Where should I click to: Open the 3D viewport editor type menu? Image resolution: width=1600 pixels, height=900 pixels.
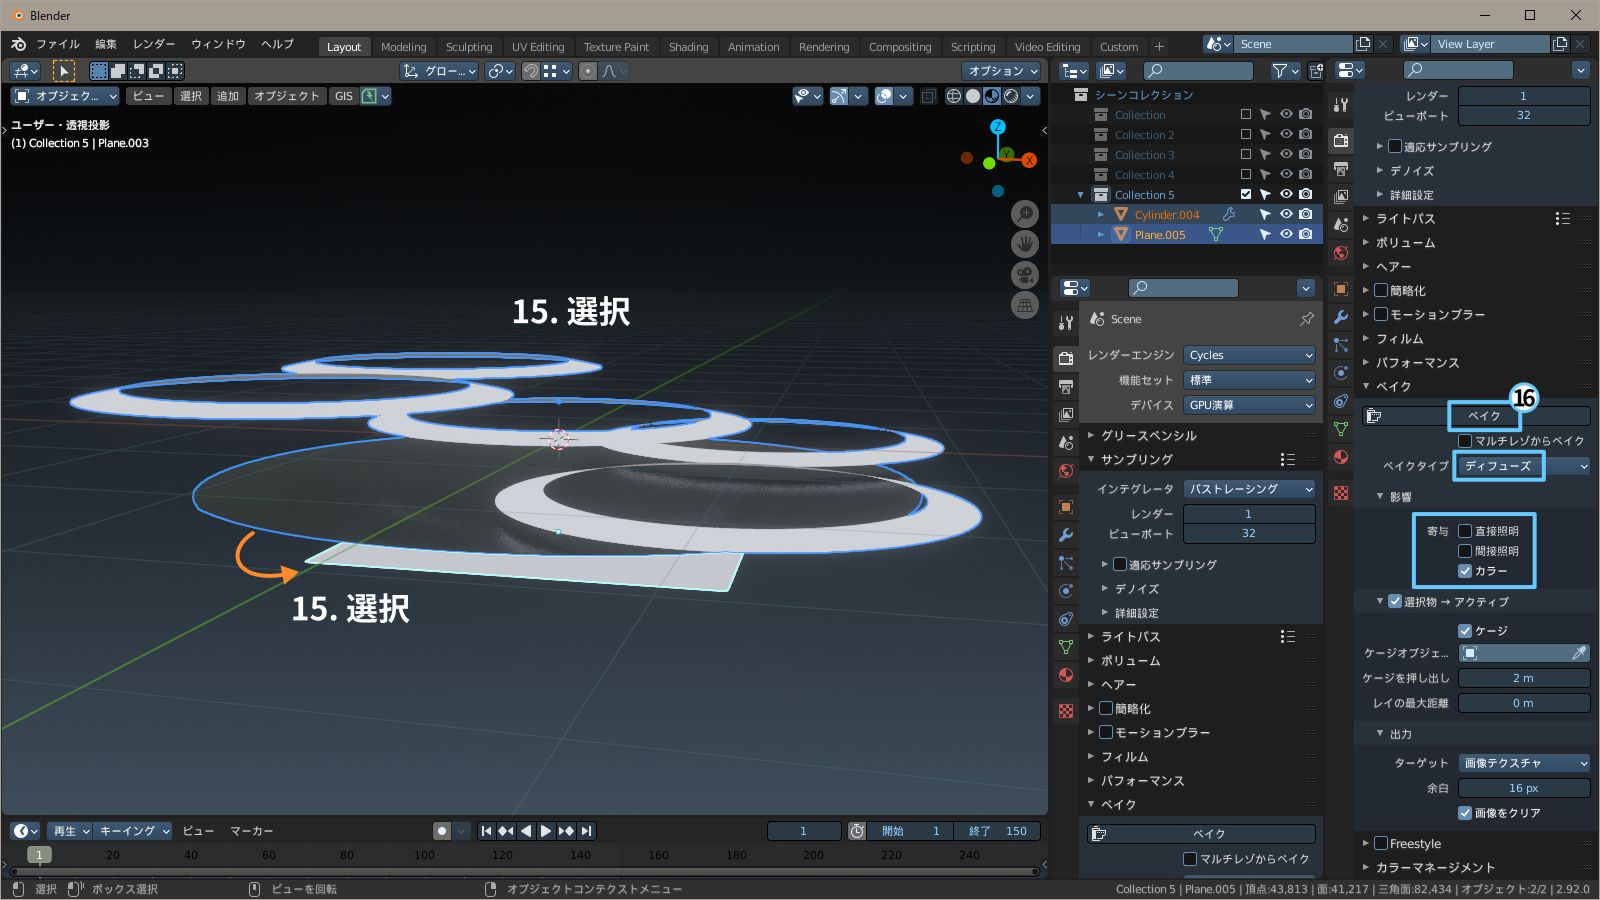point(24,71)
